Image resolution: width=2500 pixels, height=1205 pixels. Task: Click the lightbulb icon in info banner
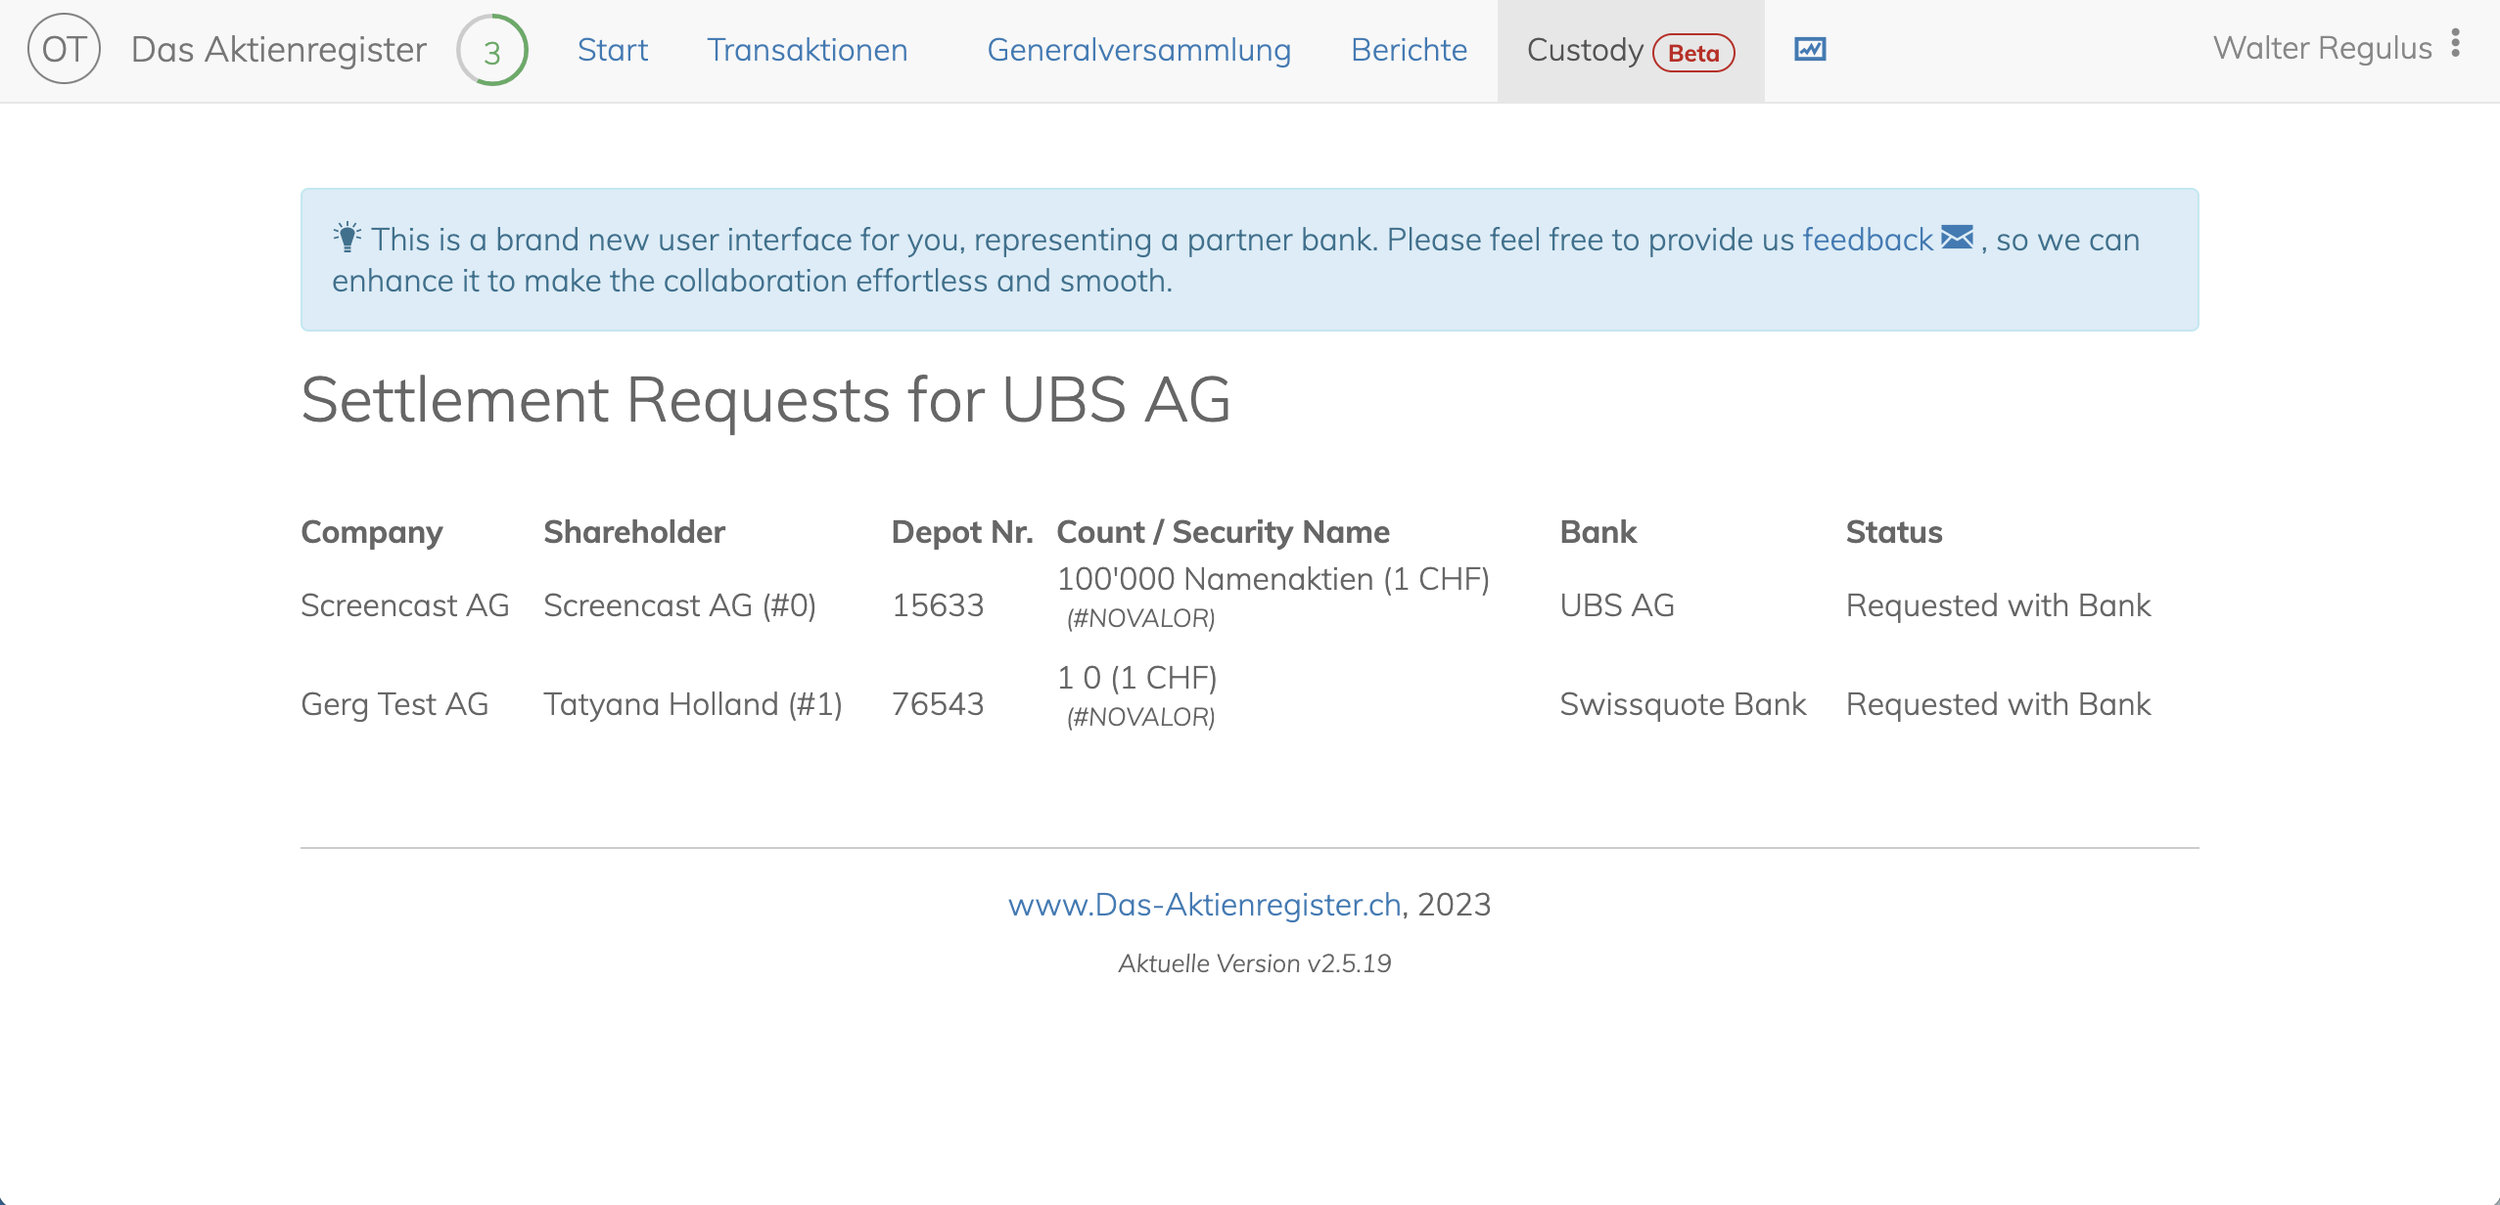coord(347,237)
